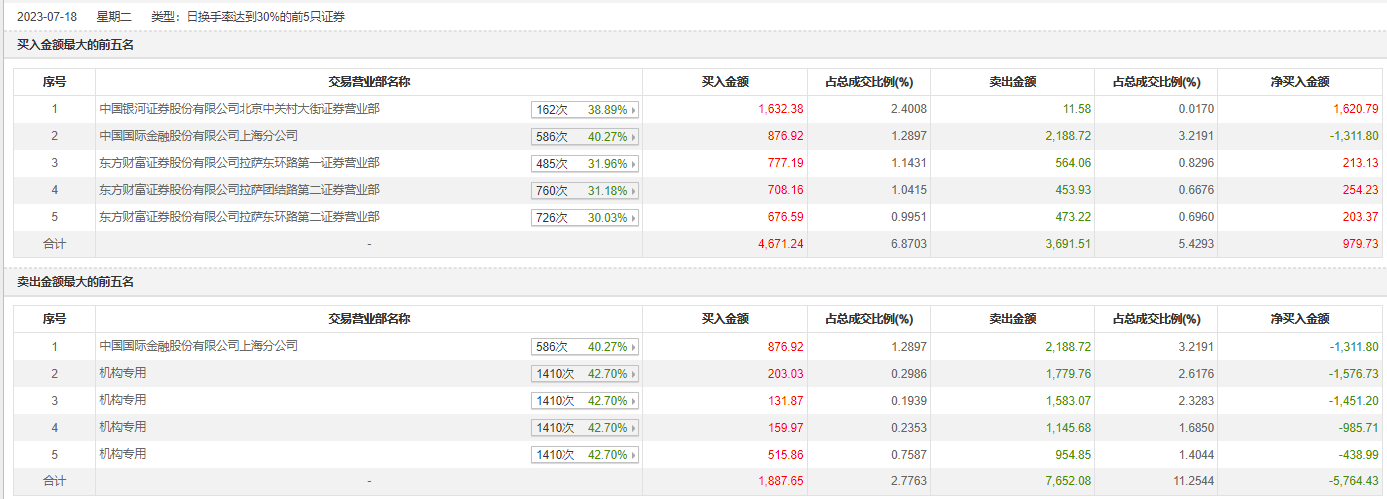Expand the 726次 30.03% dropdown
Screen dimensions: 1387x499
[x=585, y=218]
